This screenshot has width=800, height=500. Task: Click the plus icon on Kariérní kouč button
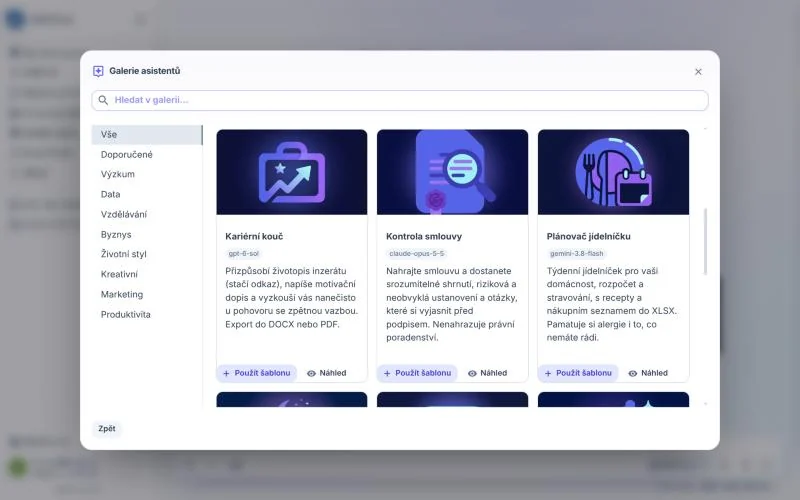point(227,373)
